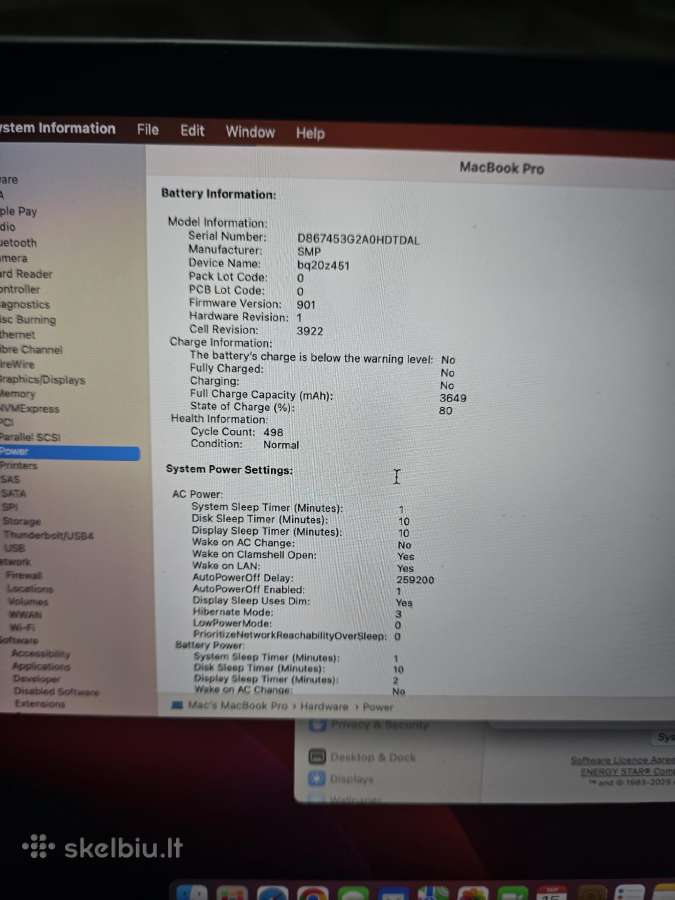675x900 pixels.
Task: Open the Edit menu
Action: point(192,131)
